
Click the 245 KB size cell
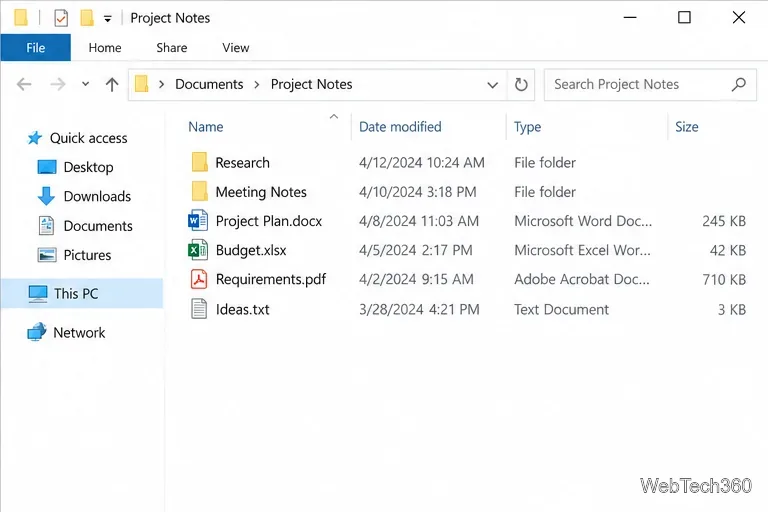pyautogui.click(x=724, y=221)
